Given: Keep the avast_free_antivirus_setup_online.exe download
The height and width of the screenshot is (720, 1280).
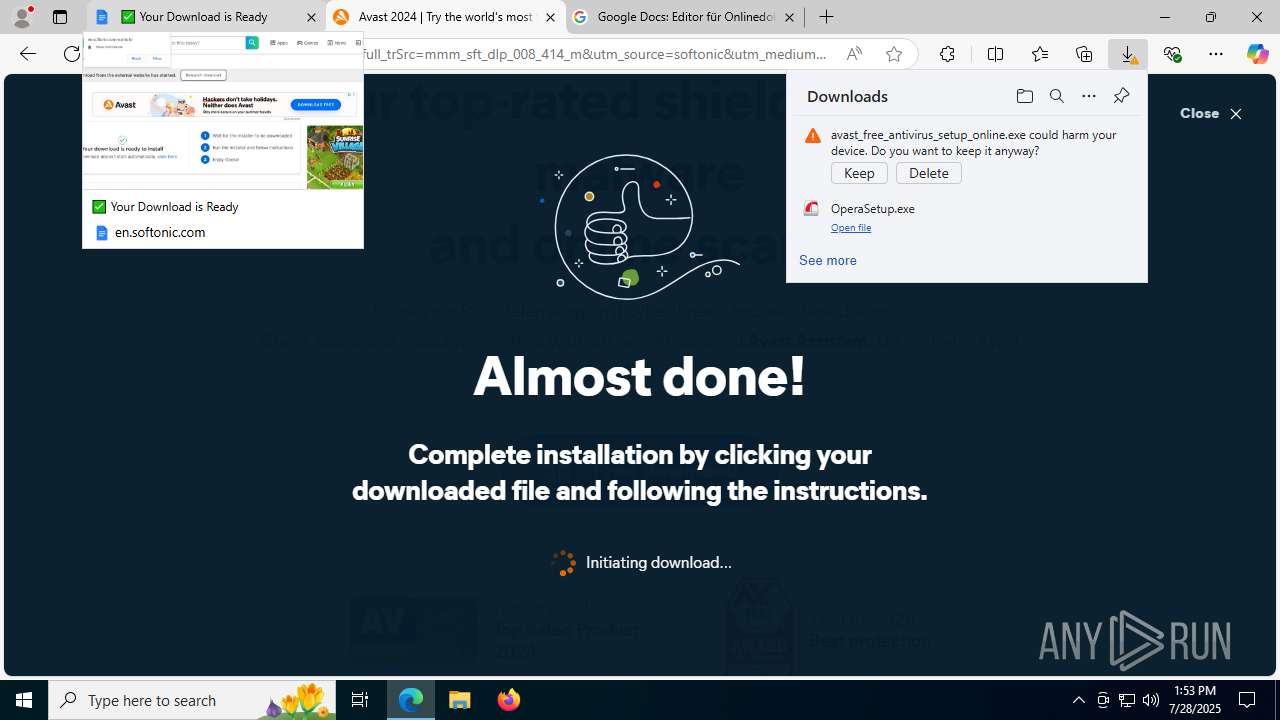Looking at the screenshot, I should (859, 173).
